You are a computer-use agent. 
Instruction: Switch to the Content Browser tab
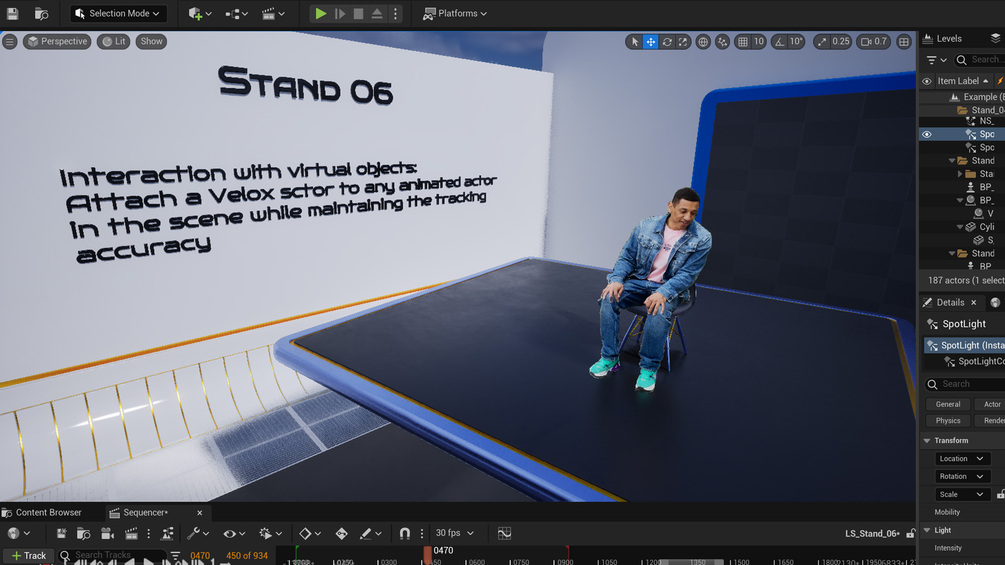click(x=42, y=512)
